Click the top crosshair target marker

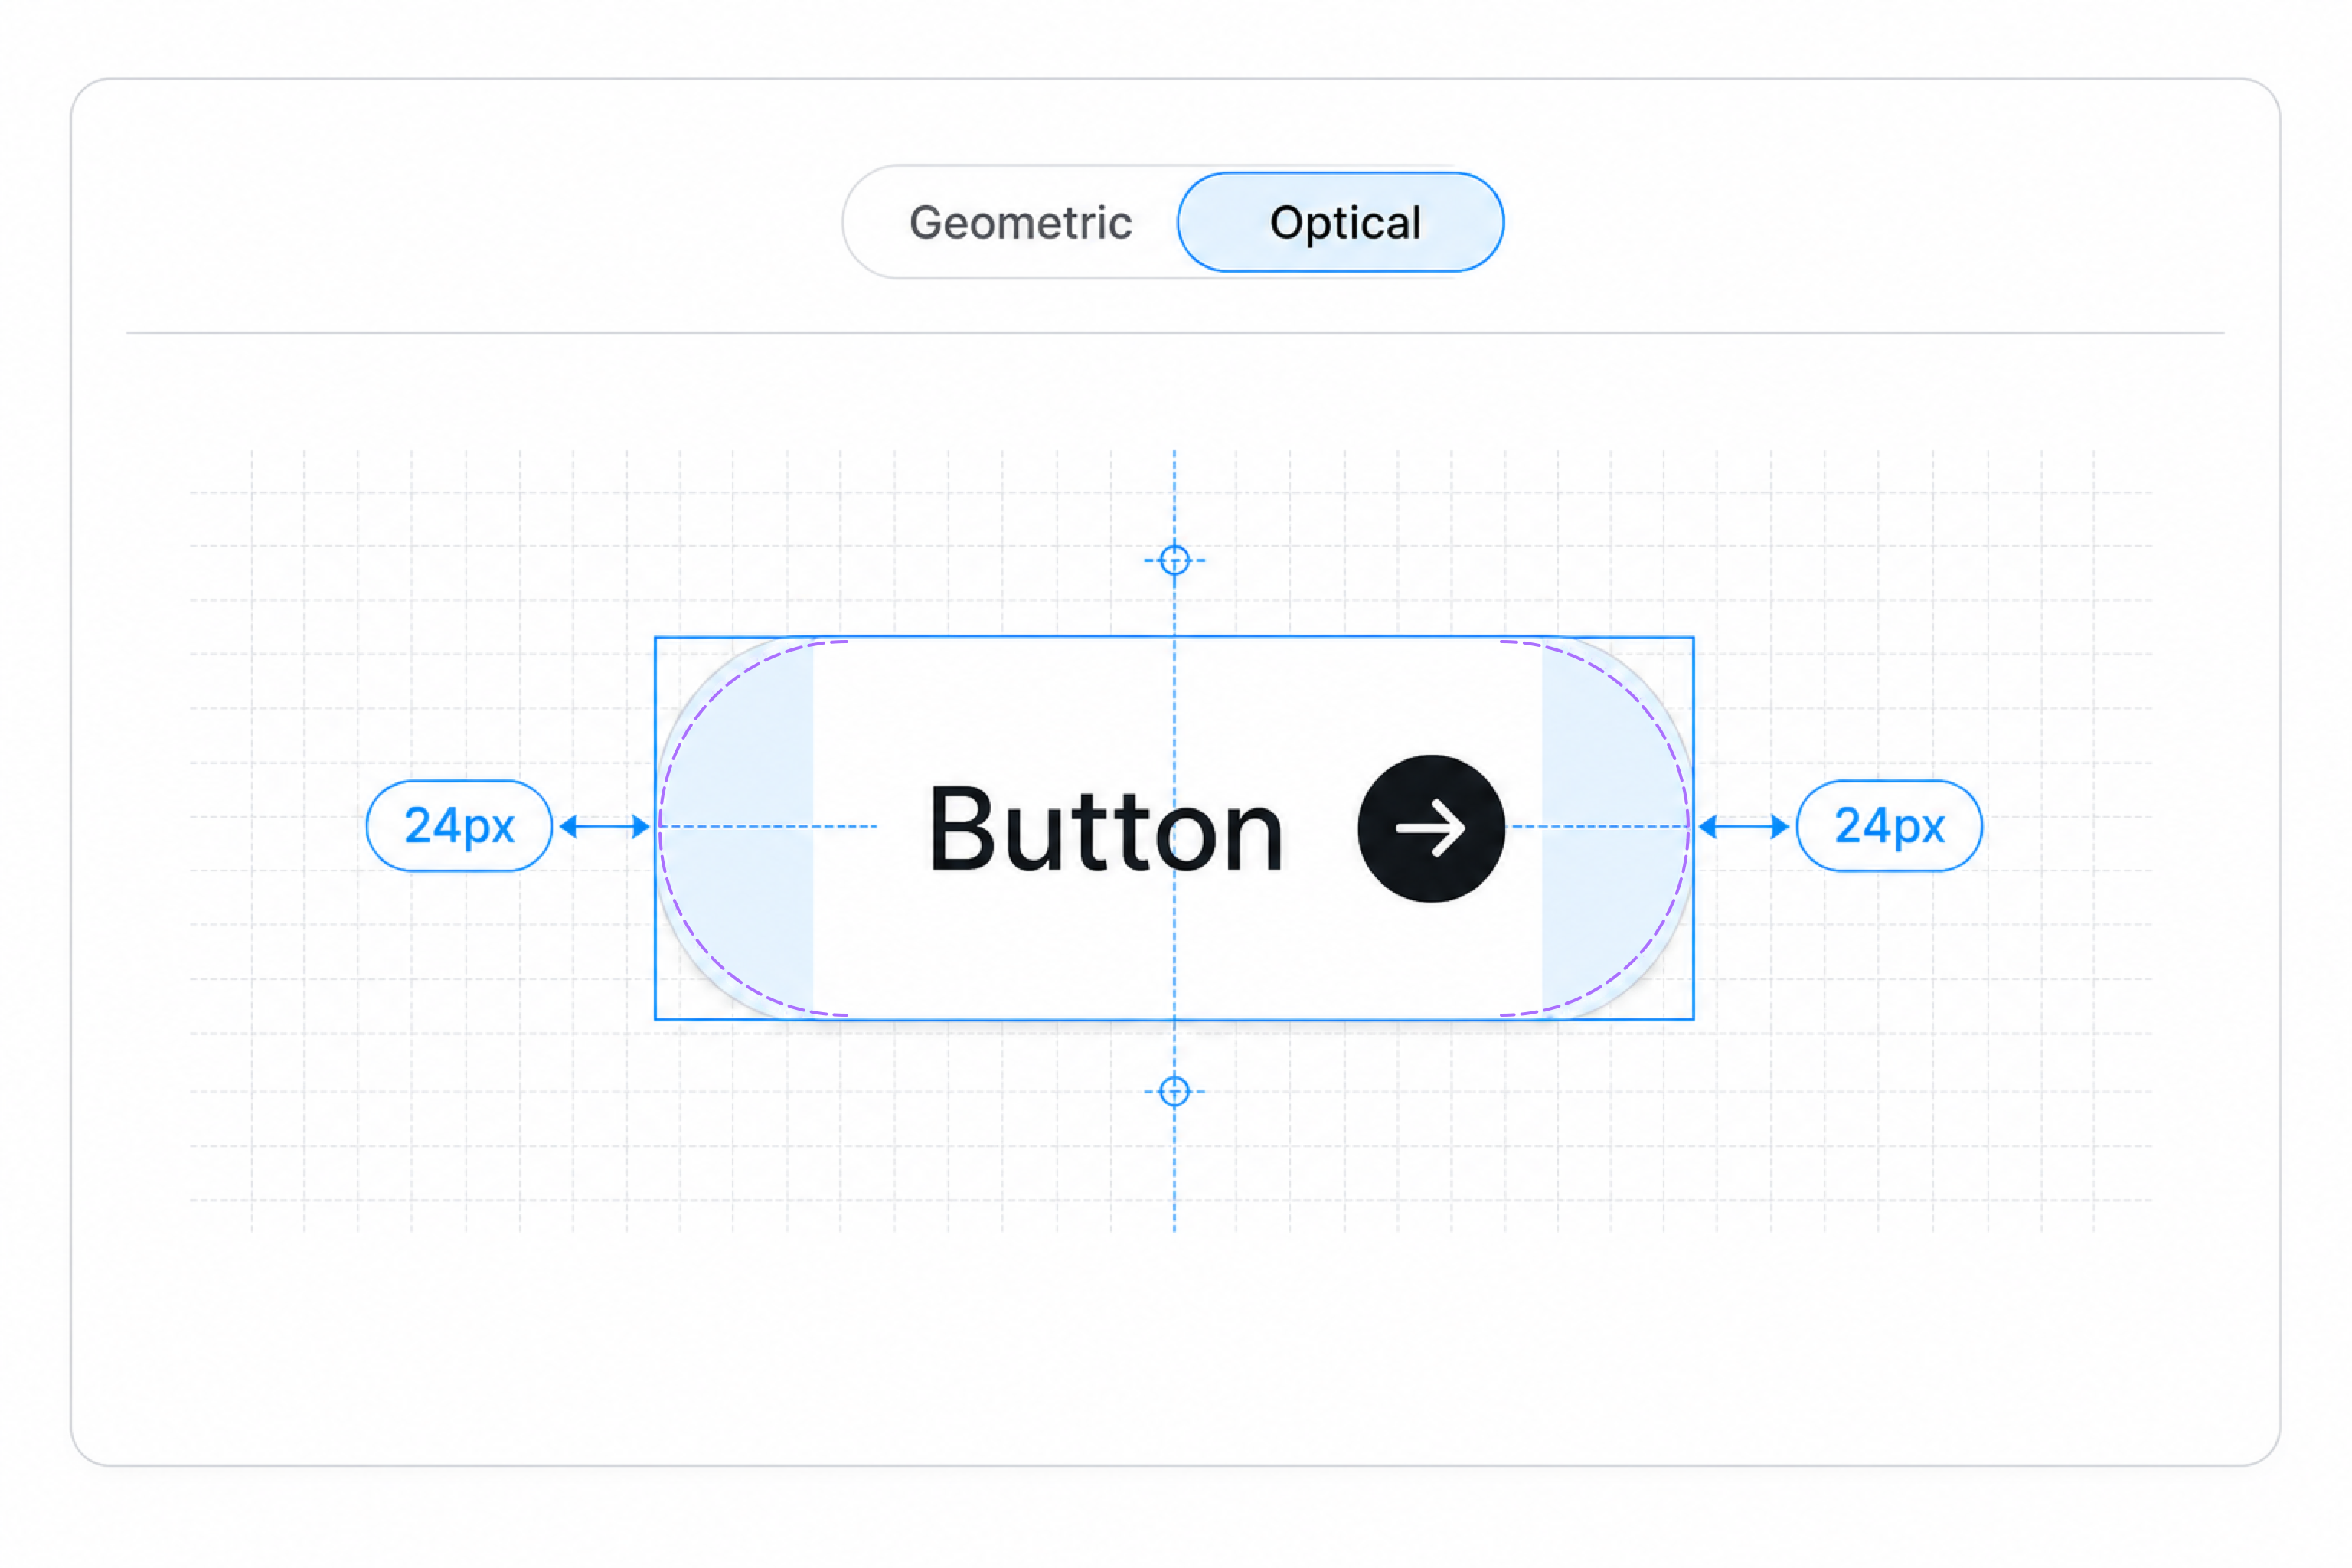click(x=1174, y=560)
